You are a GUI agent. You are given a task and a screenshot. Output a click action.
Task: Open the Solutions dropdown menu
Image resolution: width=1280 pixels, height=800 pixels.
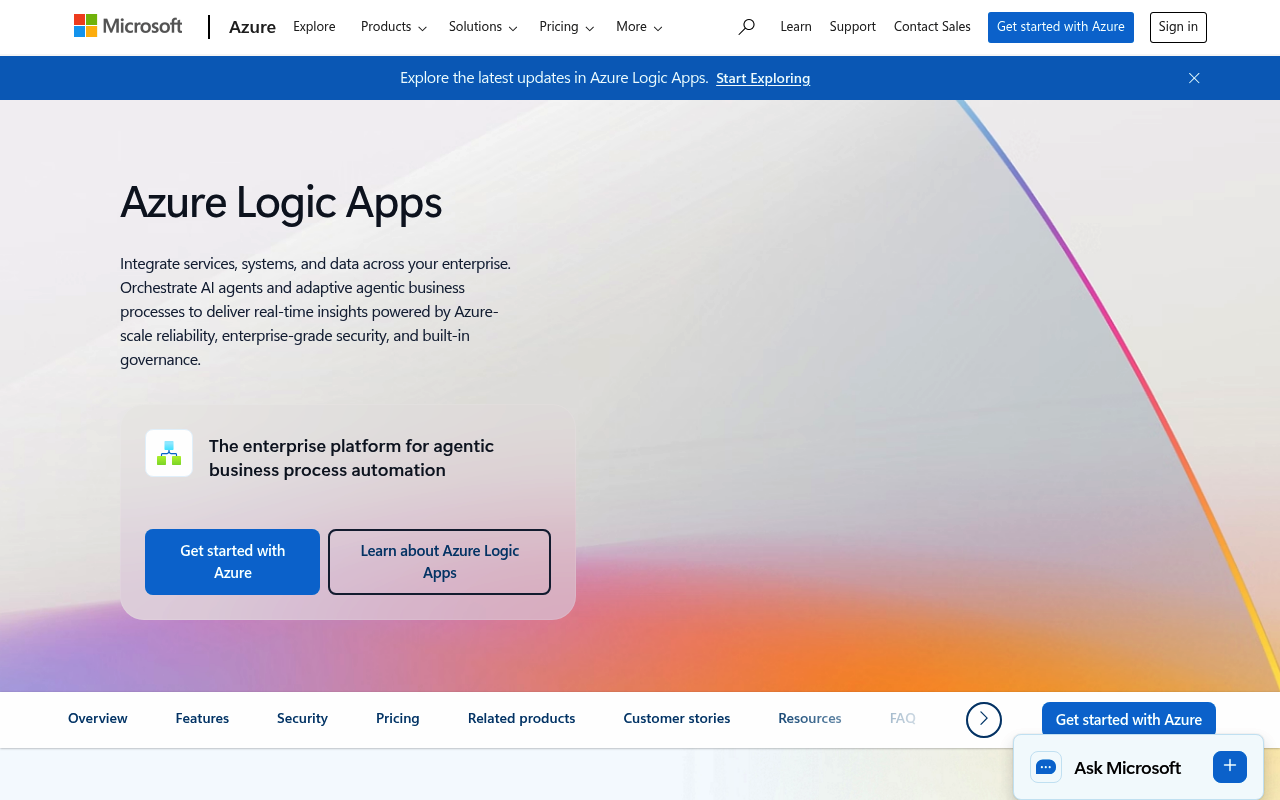(x=483, y=27)
